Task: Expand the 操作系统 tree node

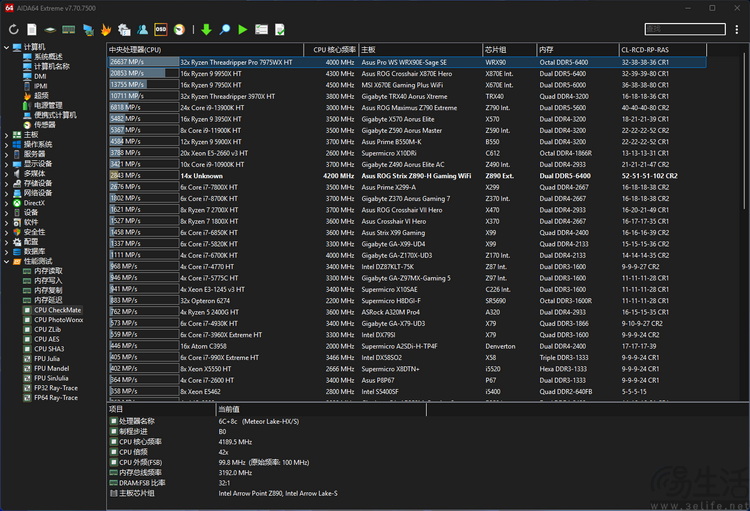Action: 6,144
